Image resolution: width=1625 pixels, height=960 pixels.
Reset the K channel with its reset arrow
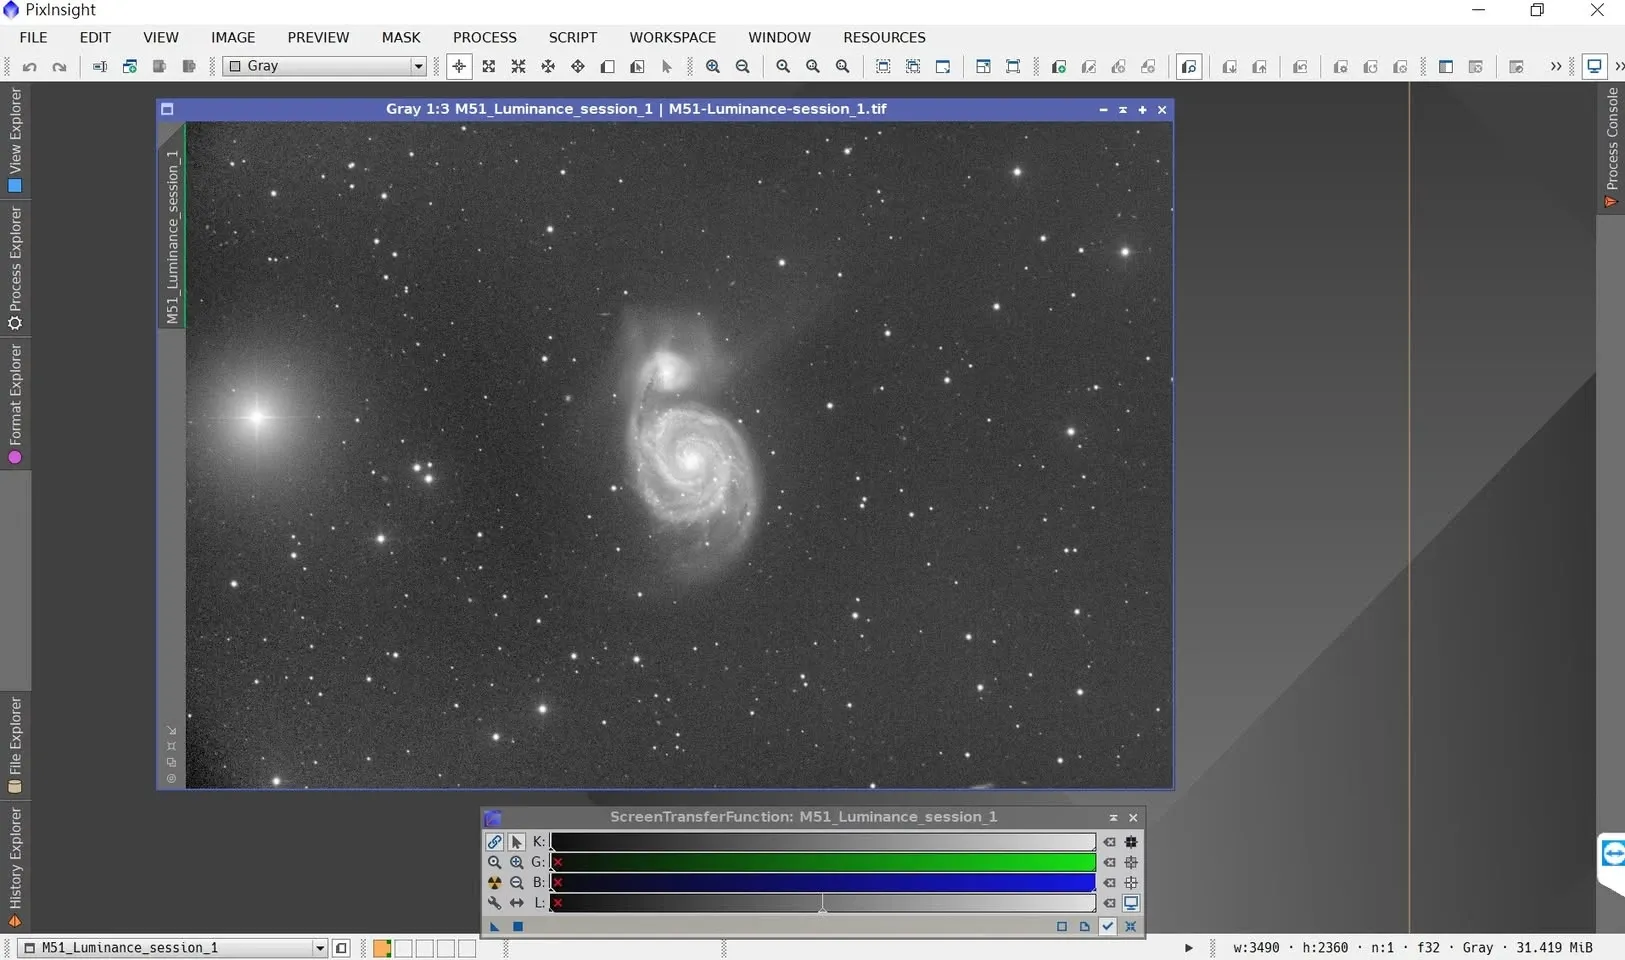coord(1110,842)
